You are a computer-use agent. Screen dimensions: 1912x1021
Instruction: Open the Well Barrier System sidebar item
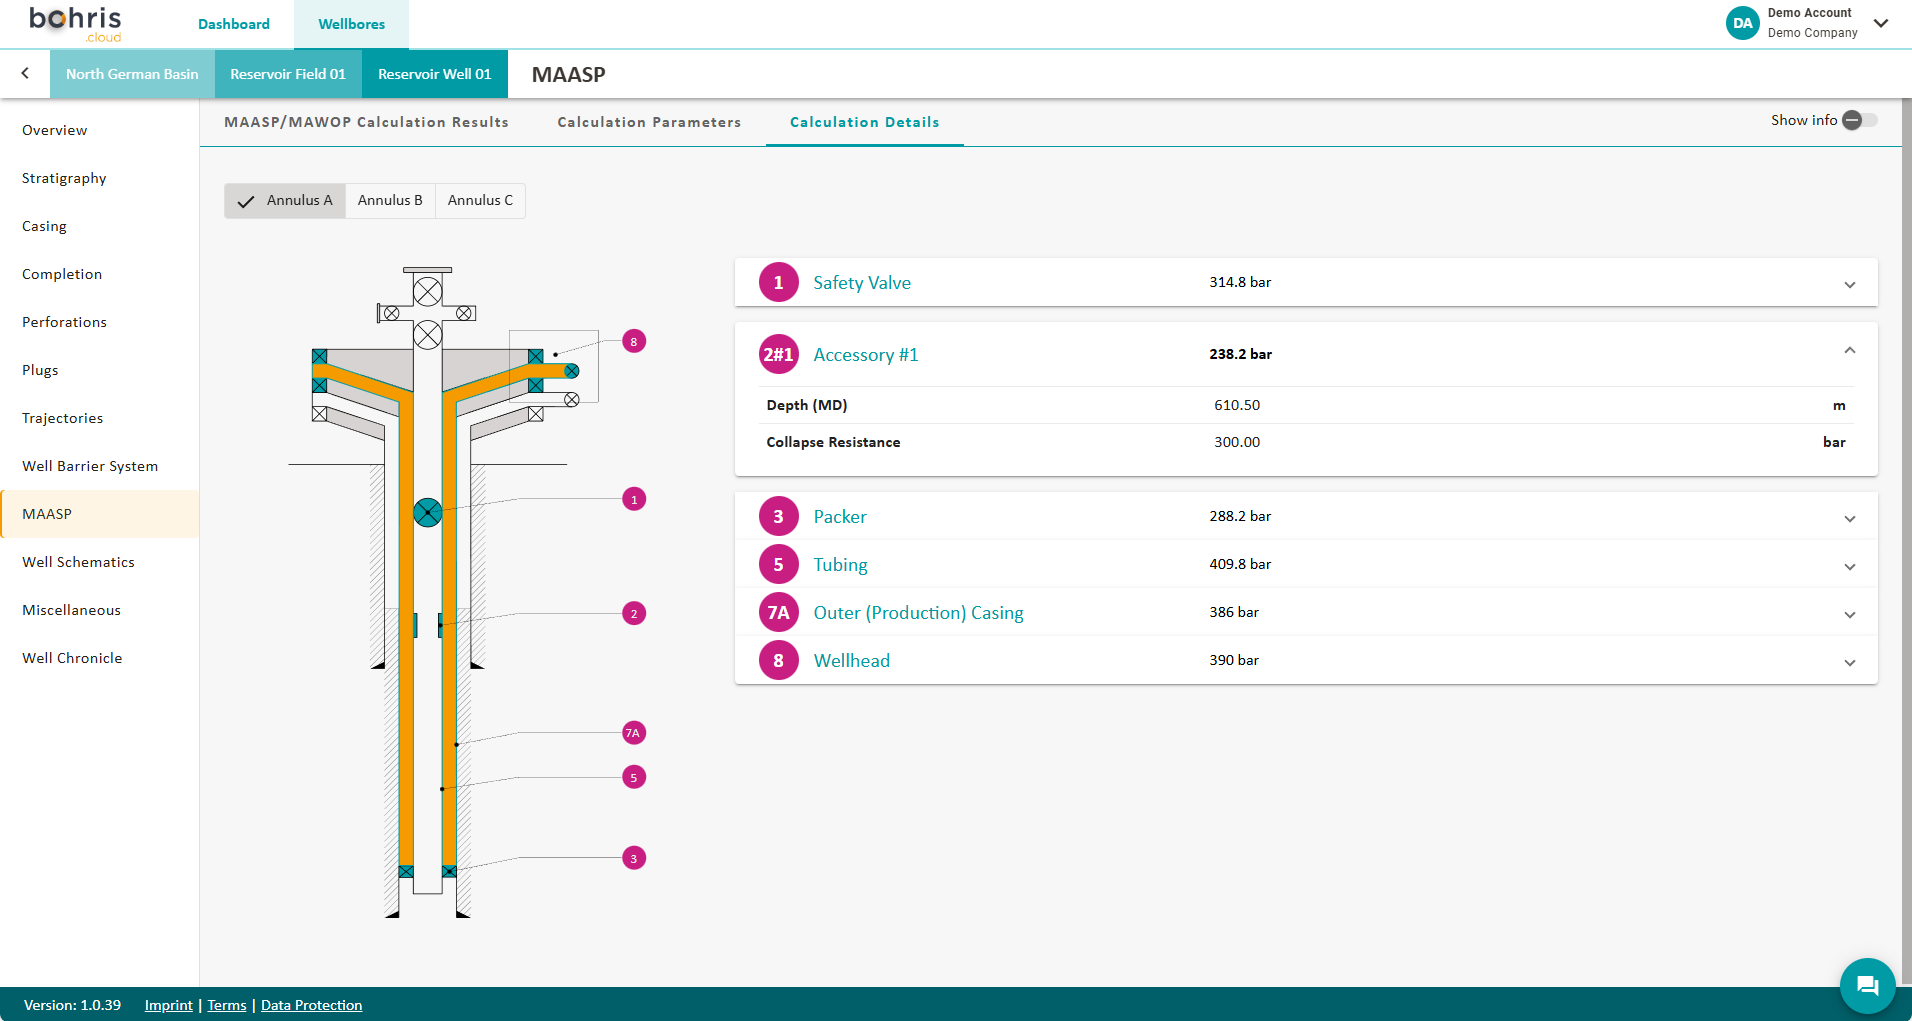(90, 466)
